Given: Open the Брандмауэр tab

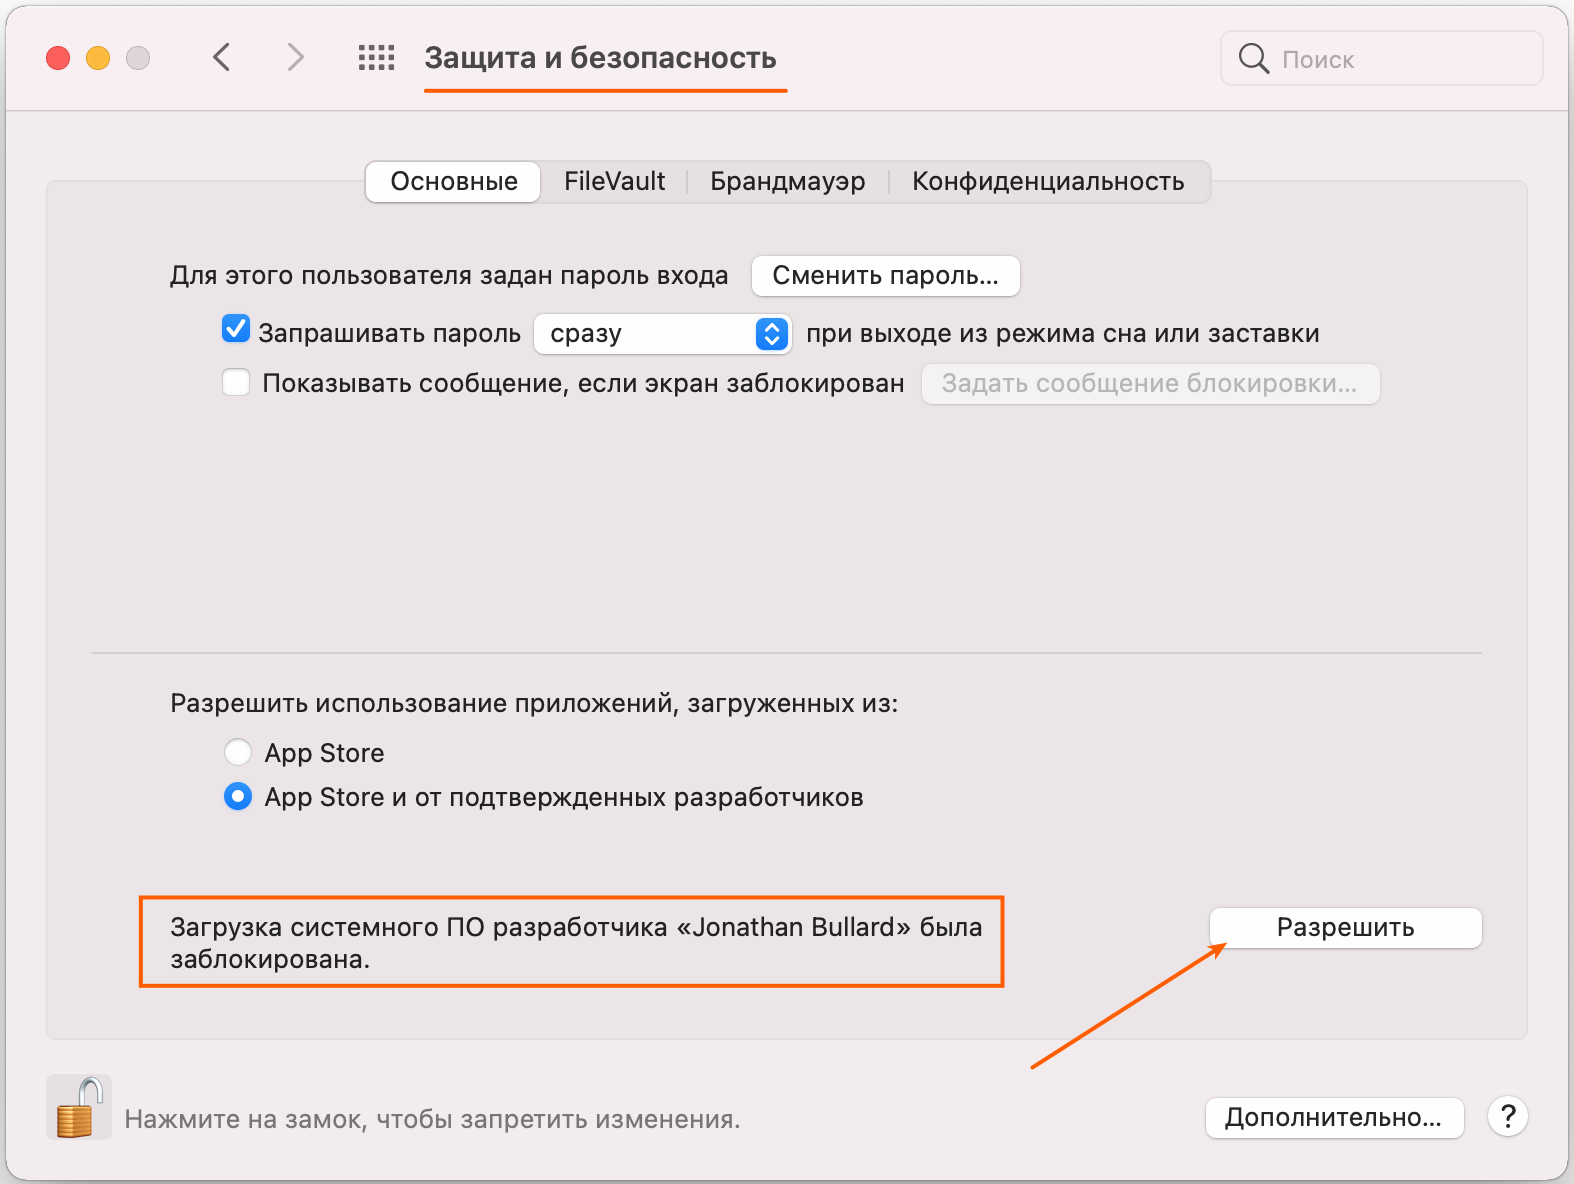Looking at the screenshot, I should pos(788,182).
